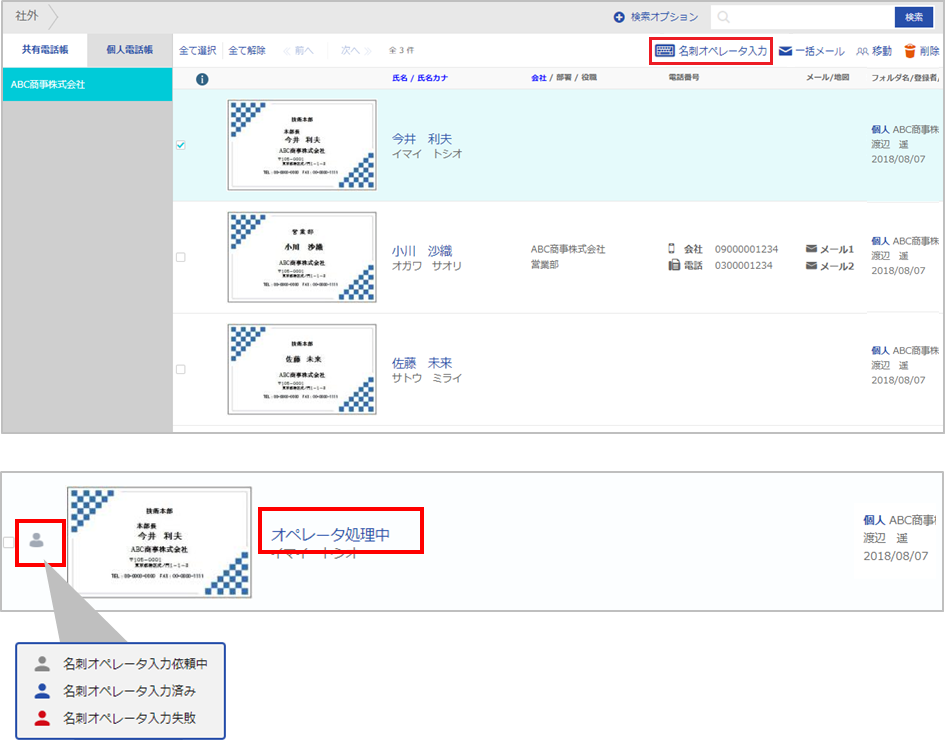Image resolution: width=945 pixels, height=741 pixels.
Task: Check the checkbox for 小川 沙織
Action: [180, 257]
